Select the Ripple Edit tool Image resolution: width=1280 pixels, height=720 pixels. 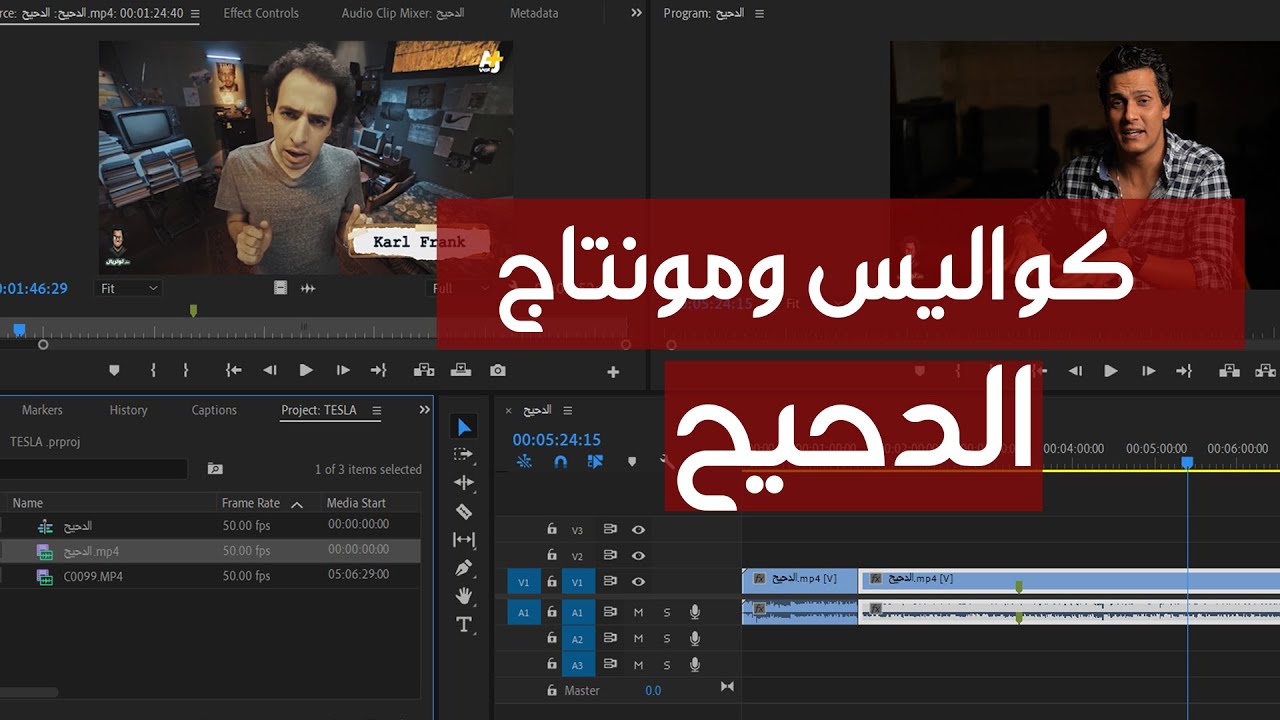coord(464,483)
